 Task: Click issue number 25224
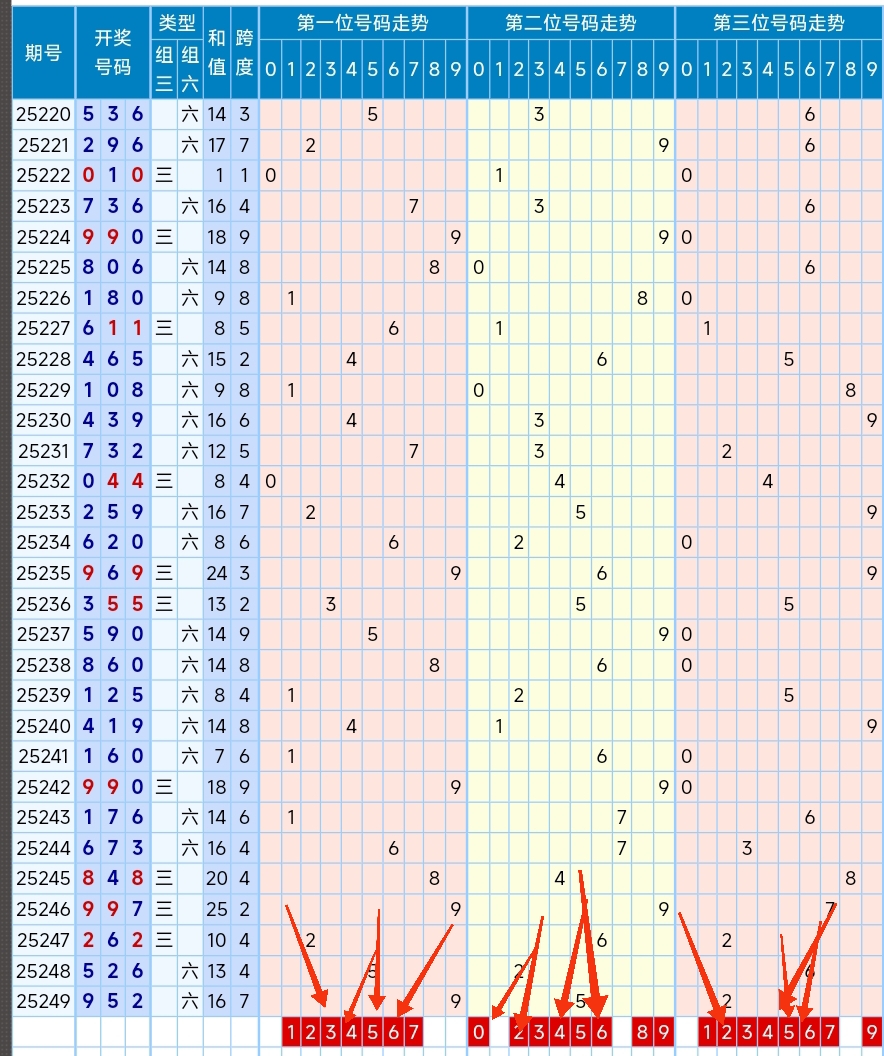point(44,236)
